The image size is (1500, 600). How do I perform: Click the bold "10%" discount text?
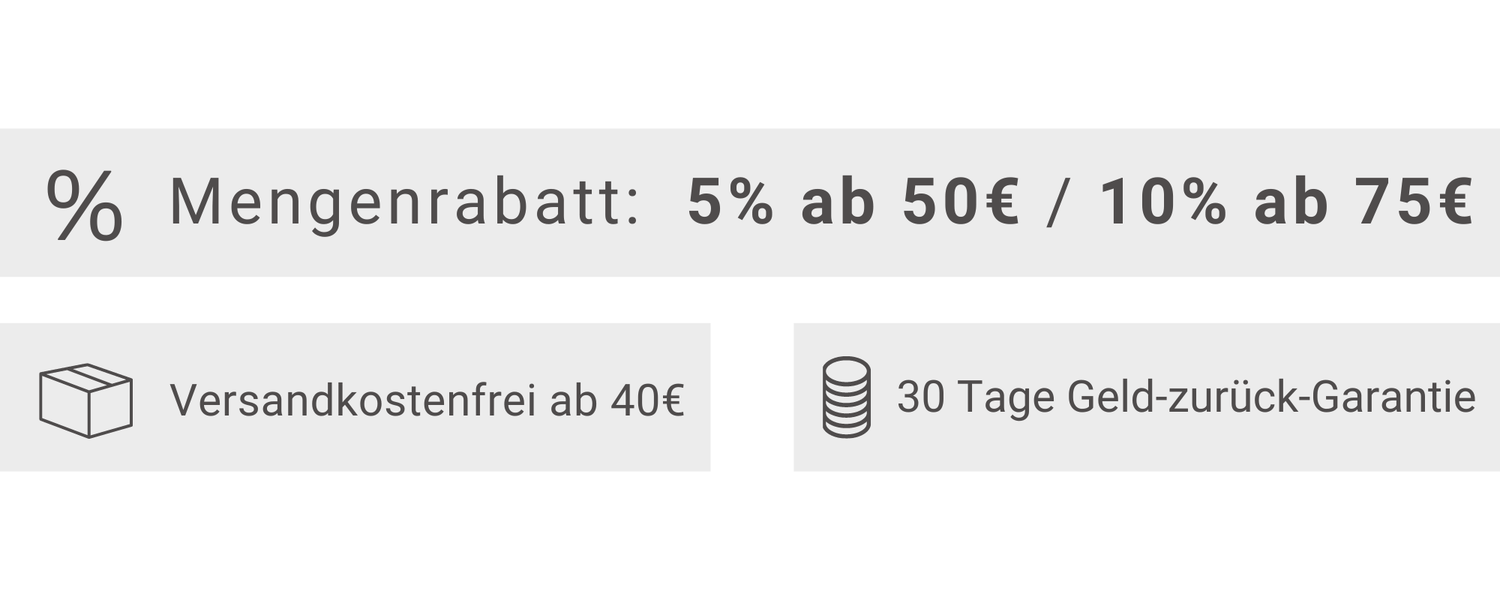pos(1164,203)
